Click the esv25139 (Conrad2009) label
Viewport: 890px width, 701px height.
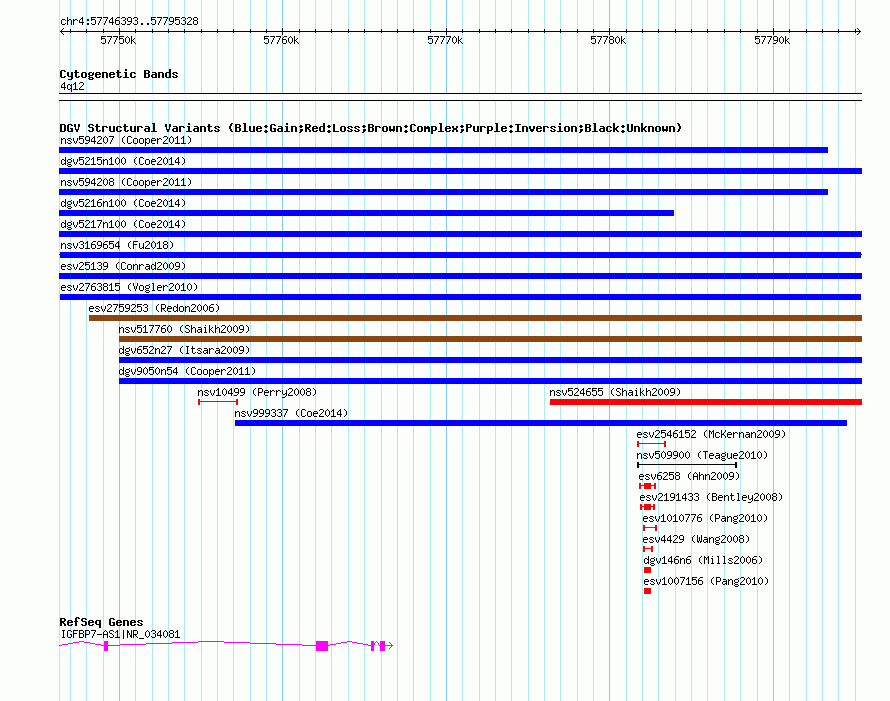tap(123, 266)
